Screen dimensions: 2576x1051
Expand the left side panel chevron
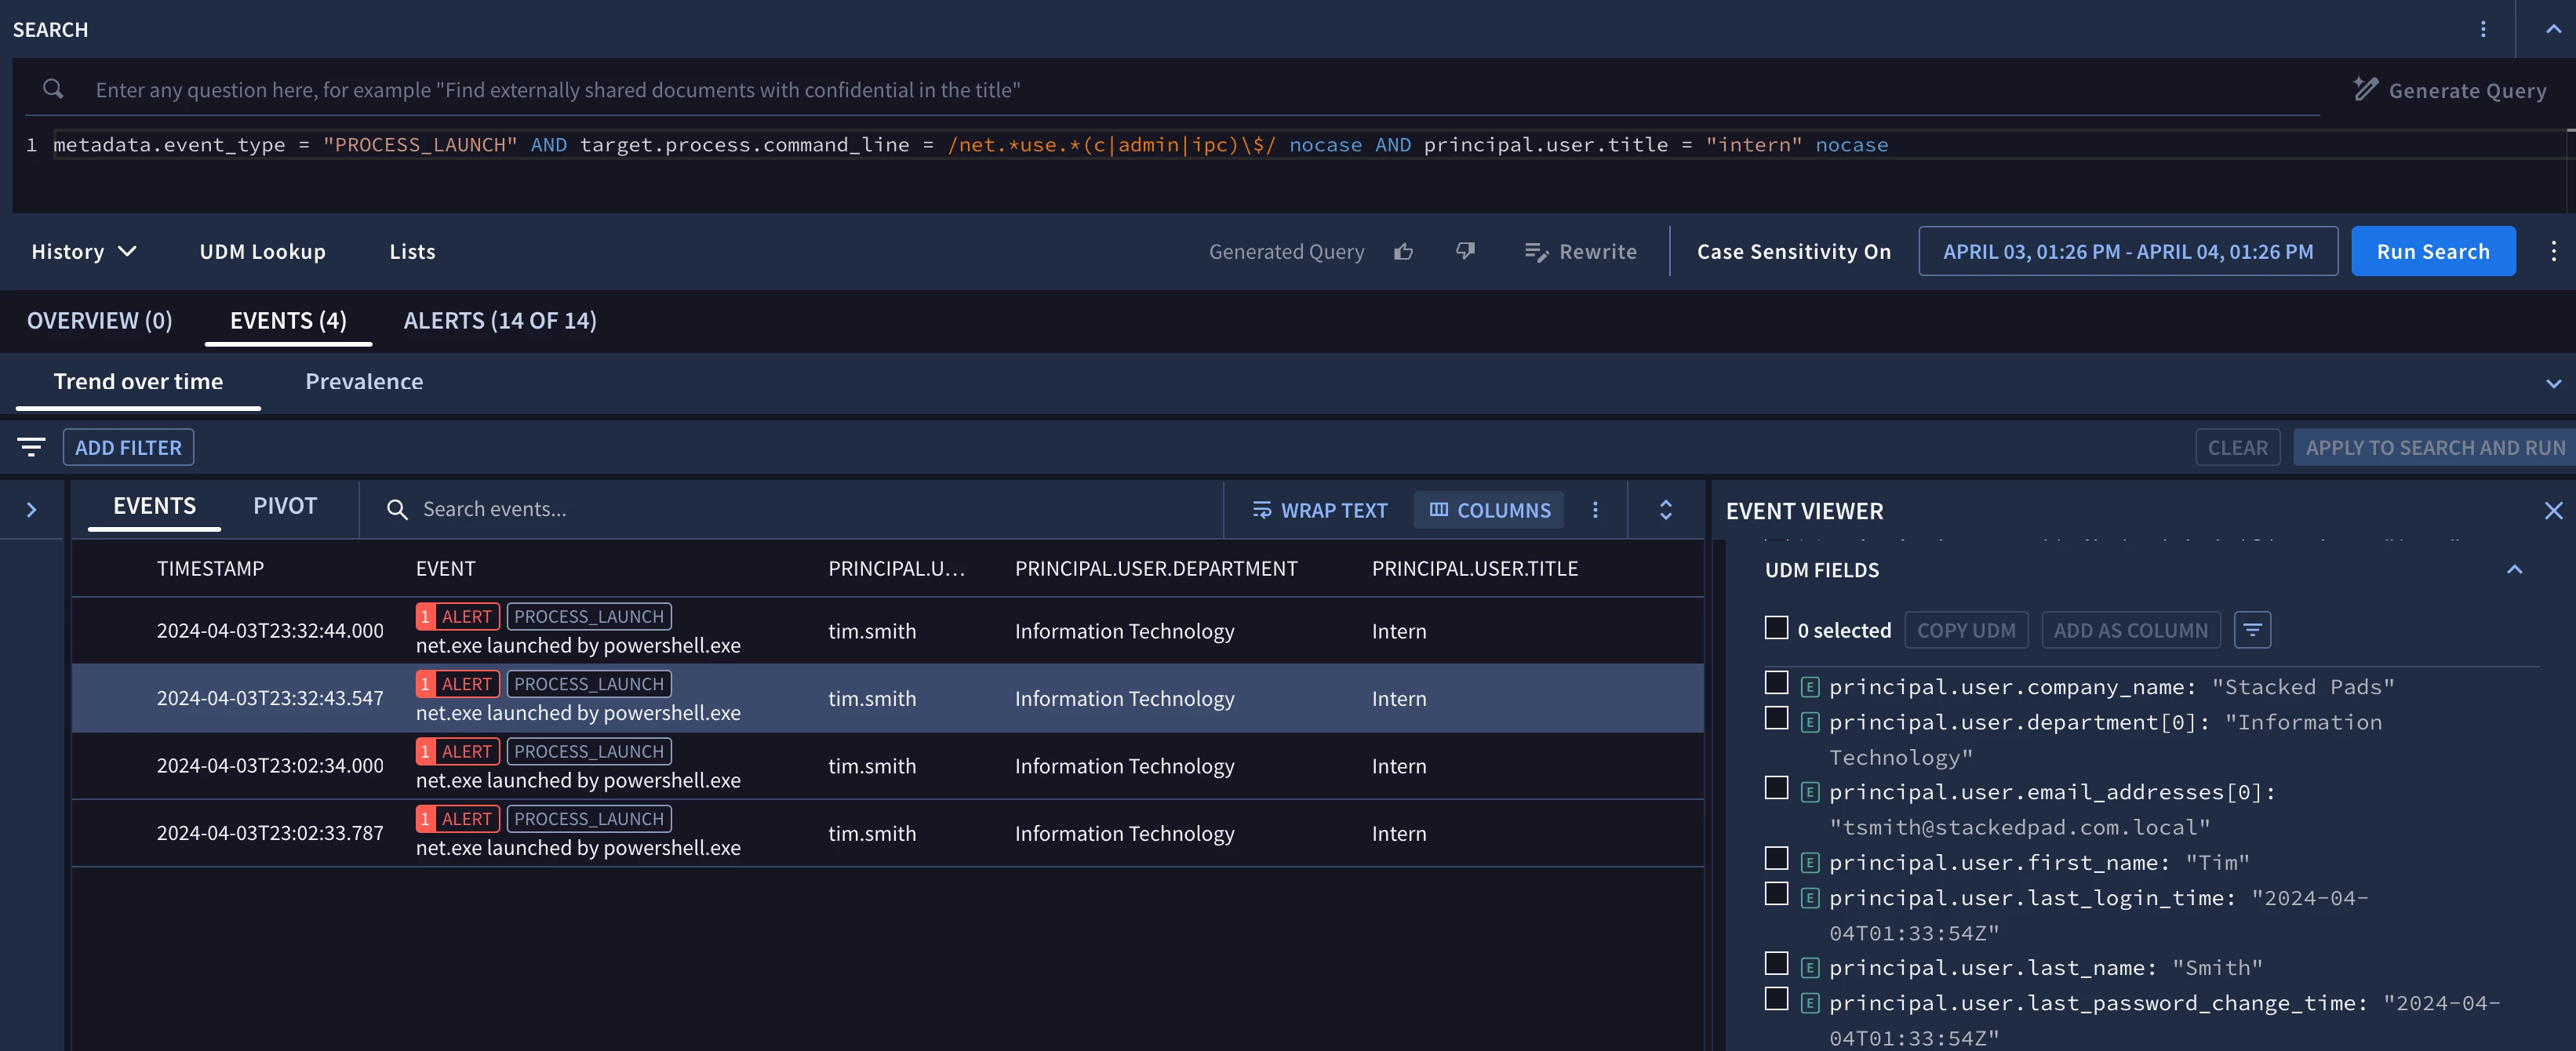tap(31, 510)
